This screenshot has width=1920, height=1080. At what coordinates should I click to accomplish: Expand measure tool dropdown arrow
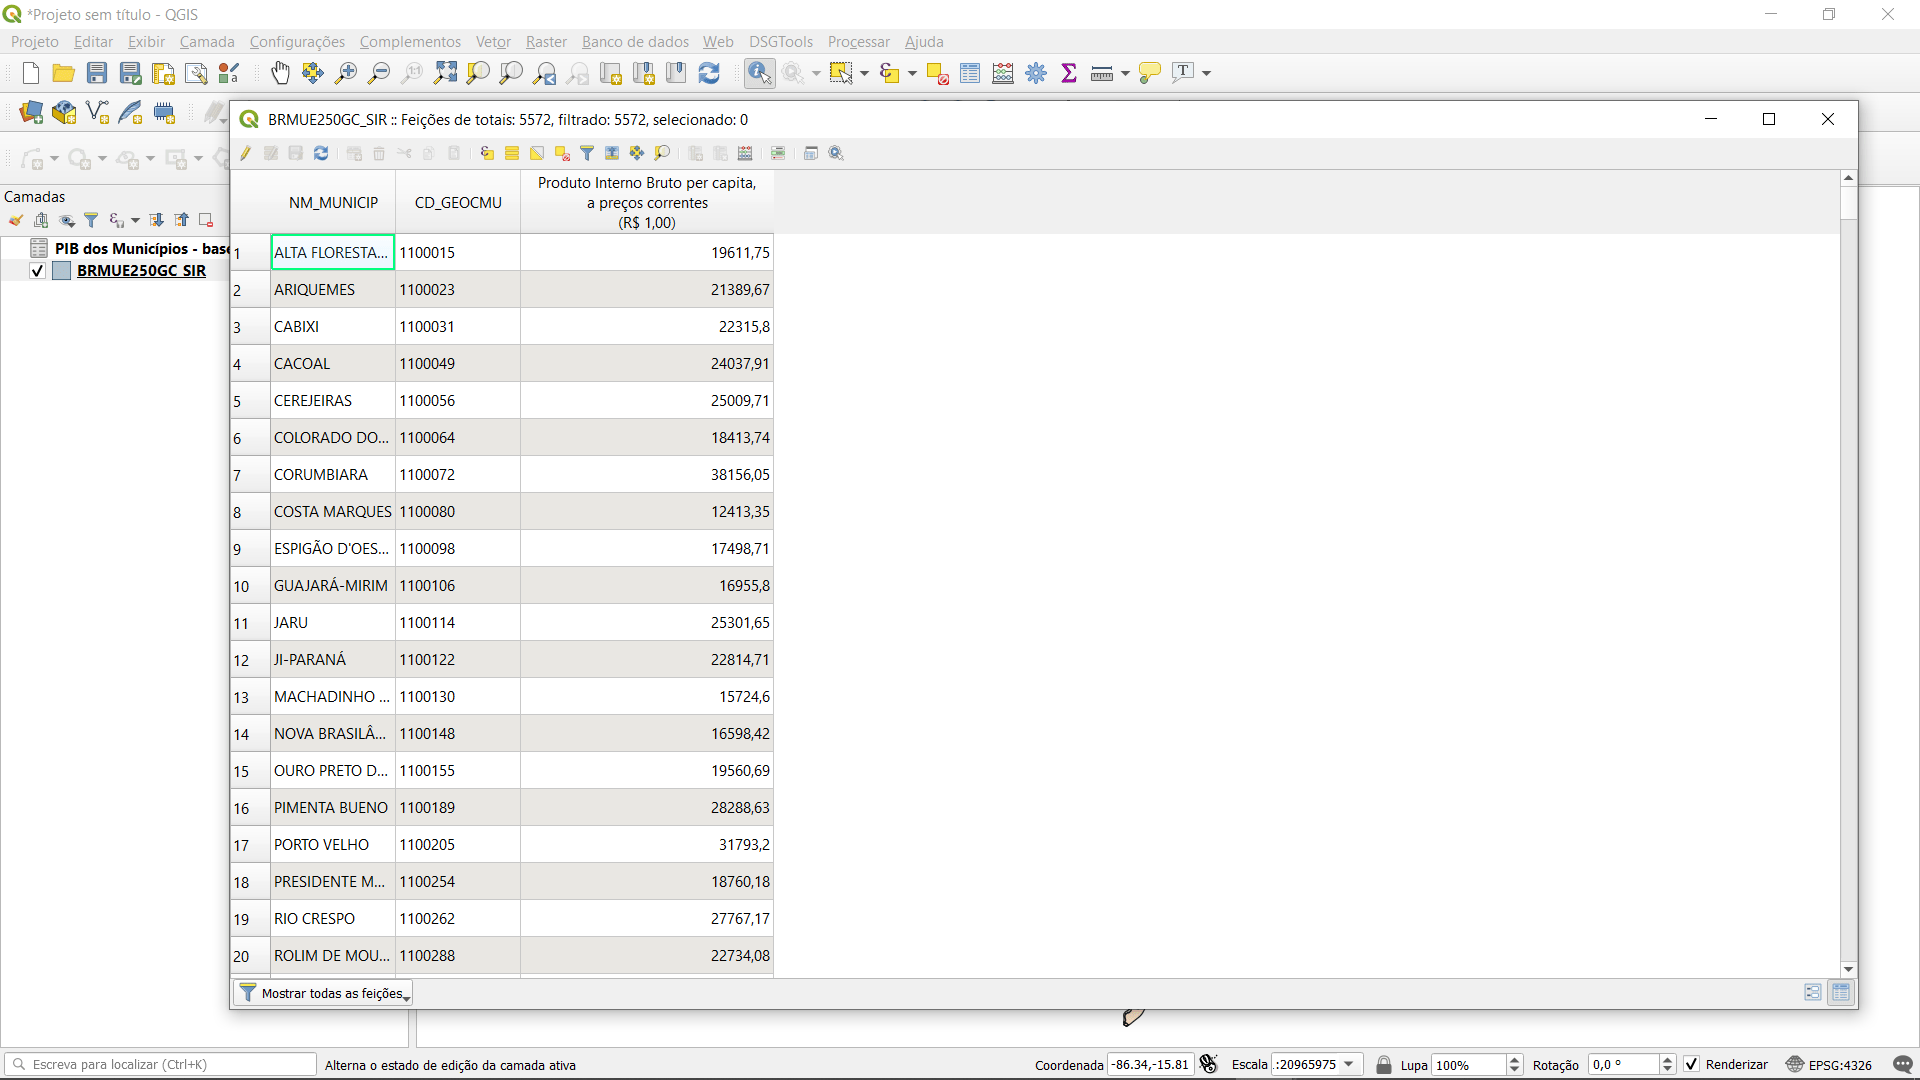click(1126, 73)
